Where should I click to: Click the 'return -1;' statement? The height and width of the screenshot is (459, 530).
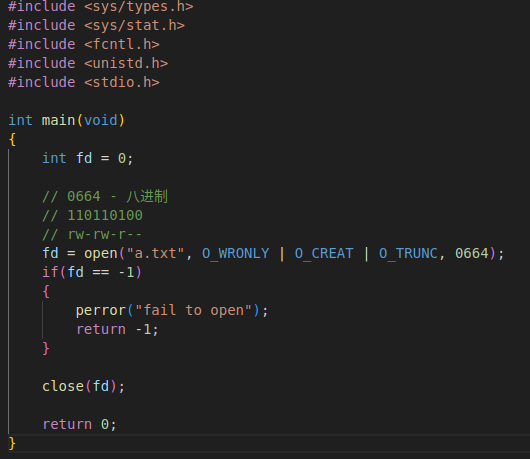pos(117,329)
